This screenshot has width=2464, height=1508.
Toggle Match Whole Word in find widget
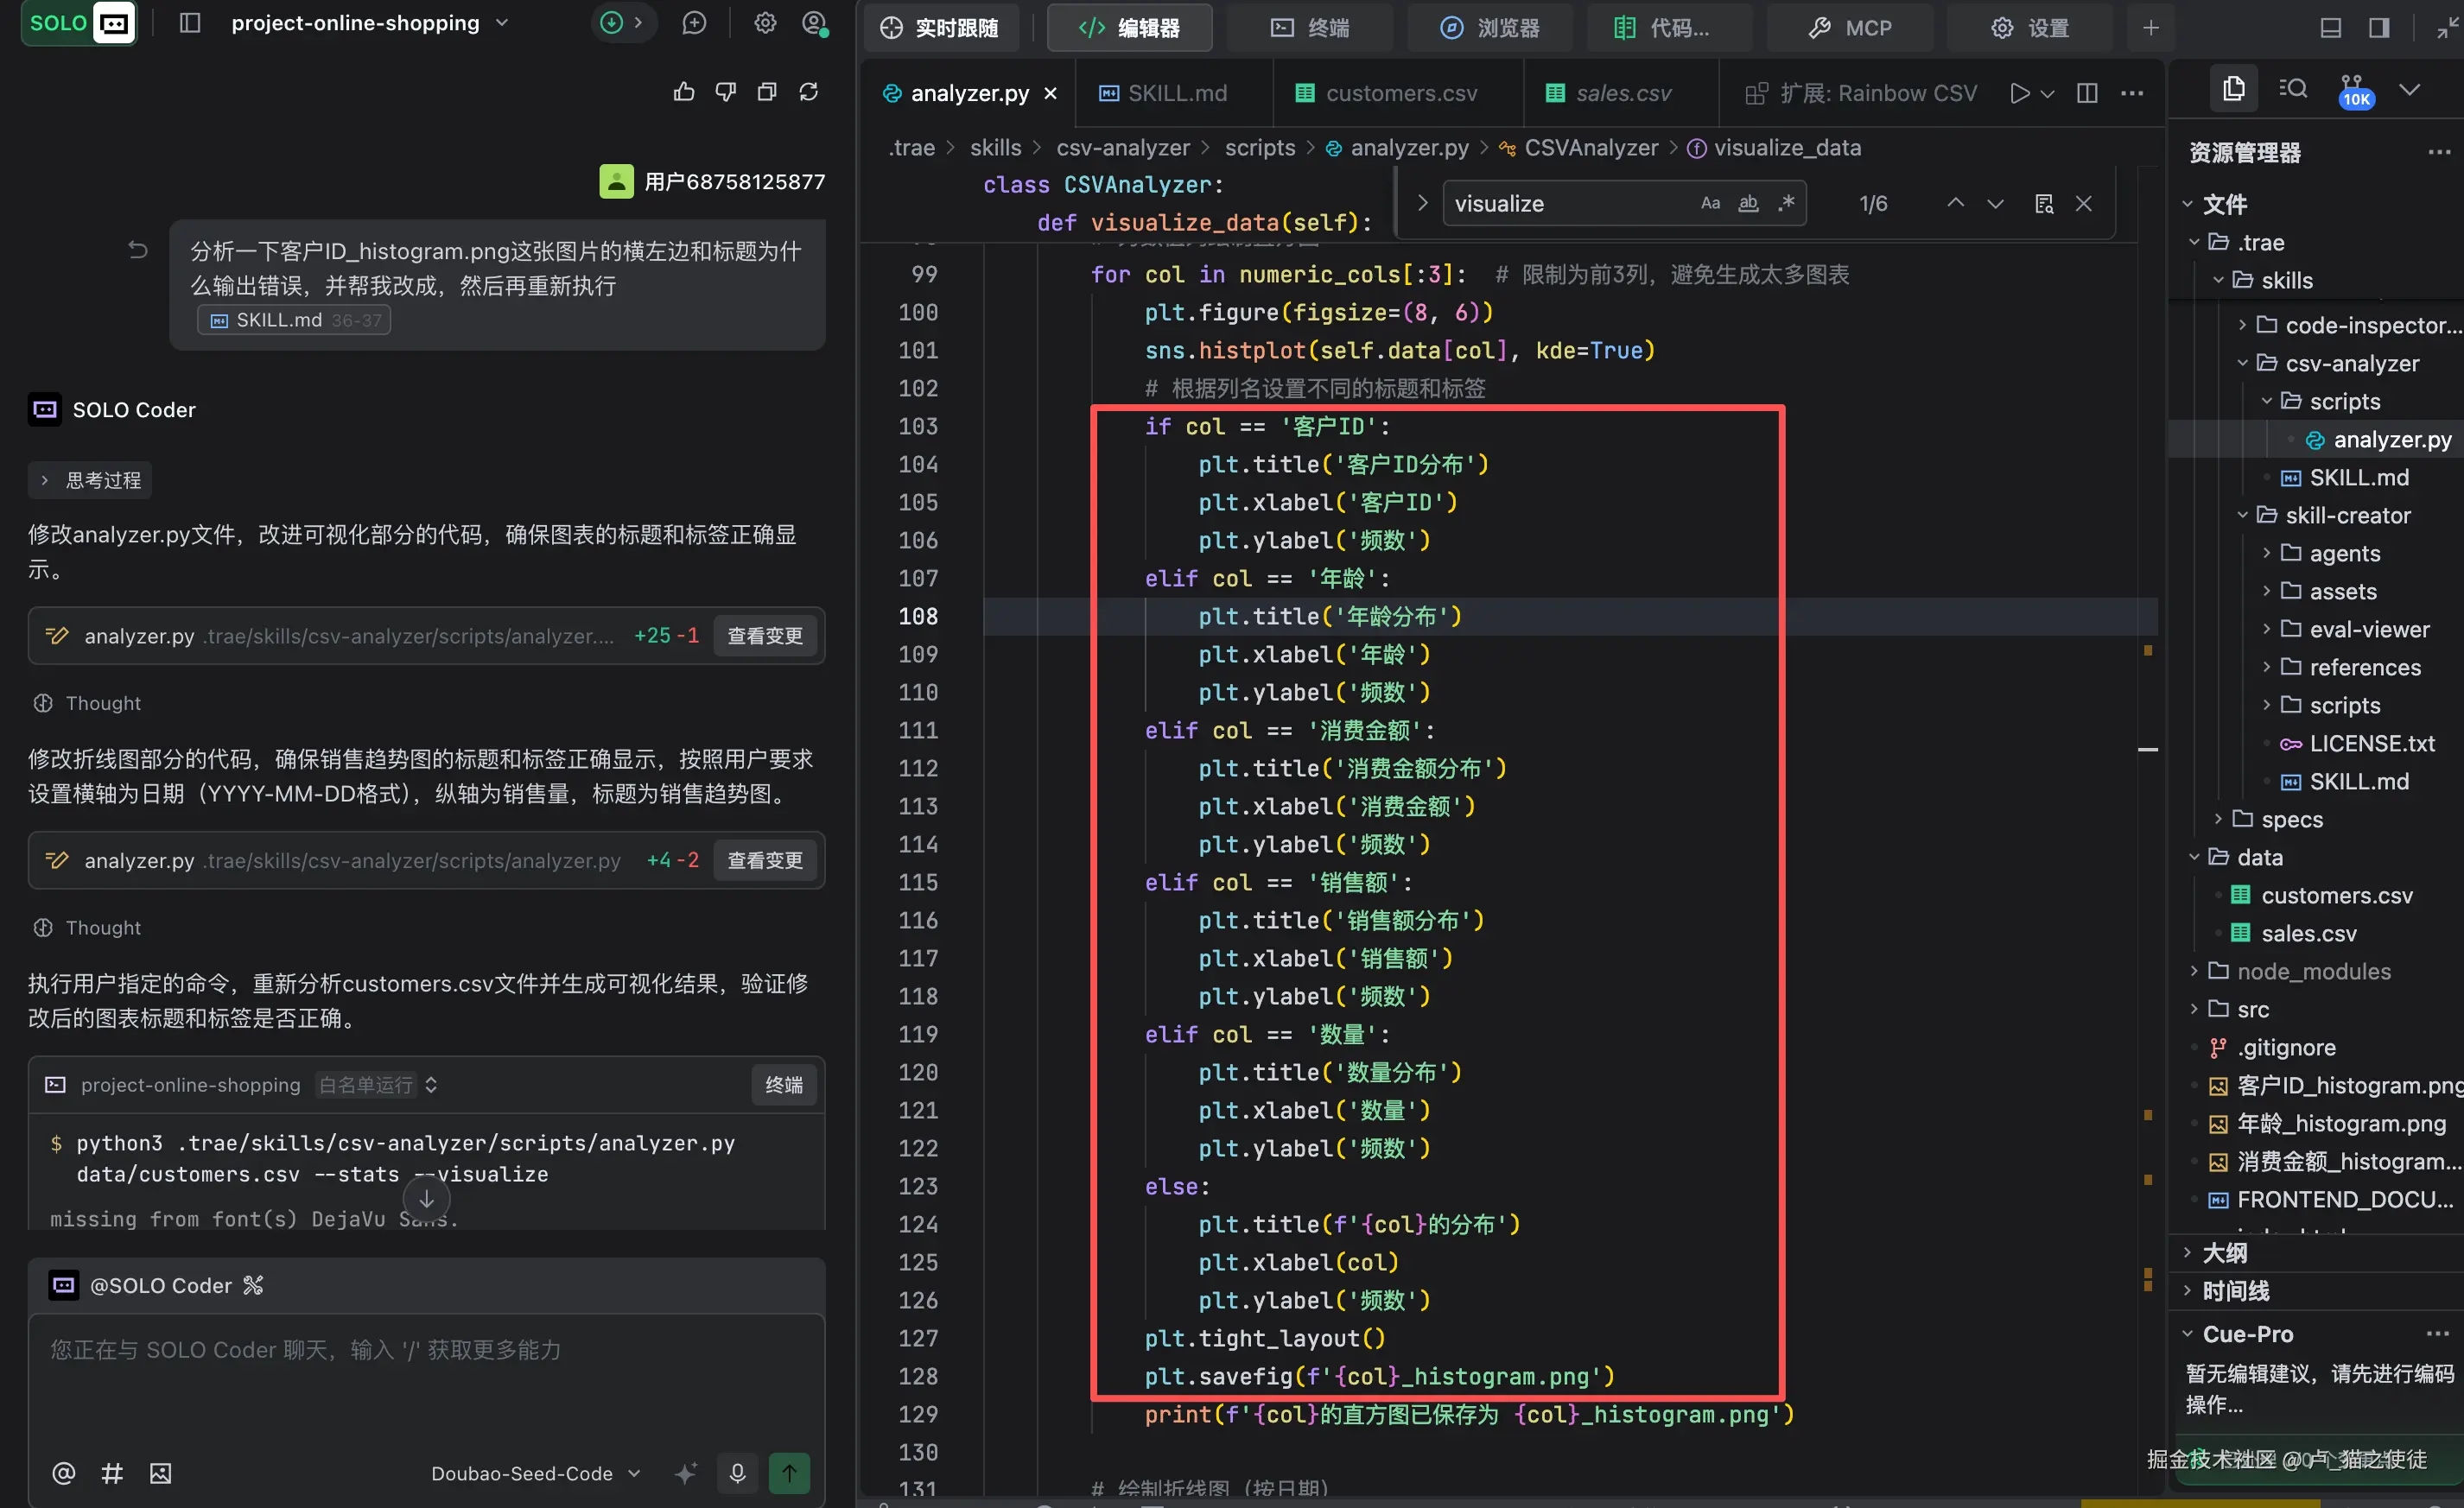[1748, 204]
